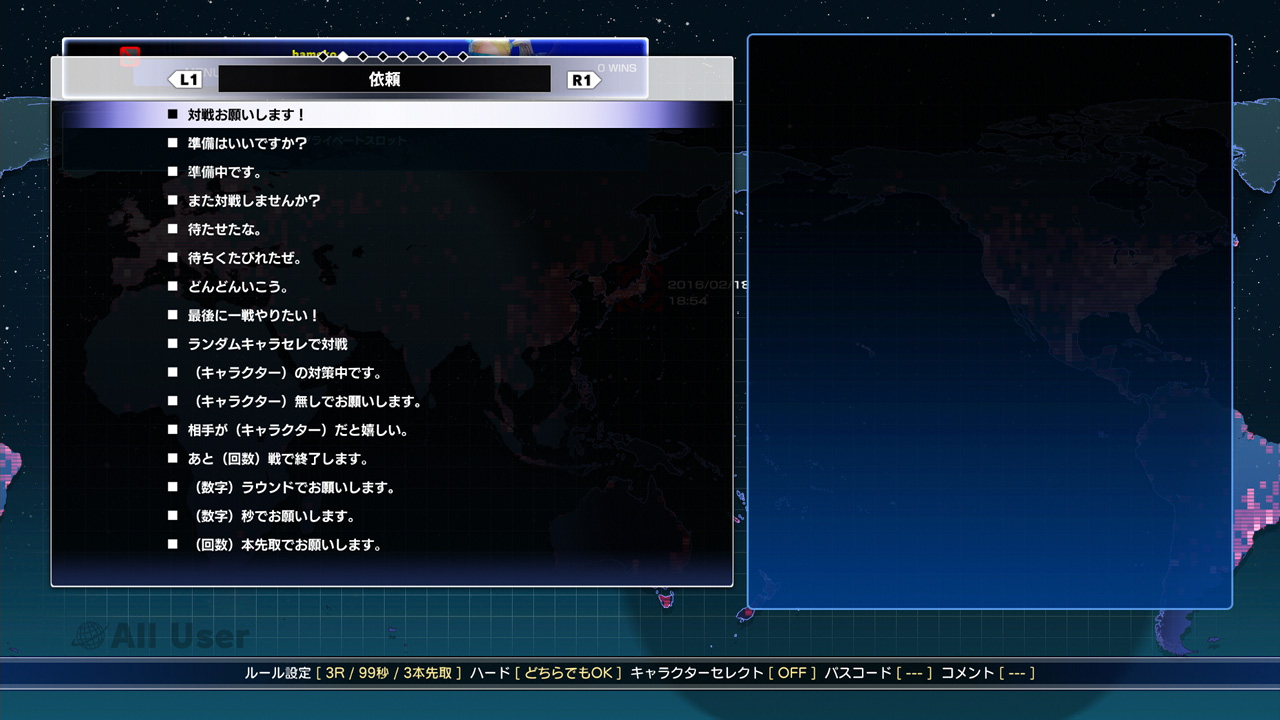The width and height of the screenshot is (1280, 720).
Task: Click the L1 previous category icon
Action: [x=185, y=80]
